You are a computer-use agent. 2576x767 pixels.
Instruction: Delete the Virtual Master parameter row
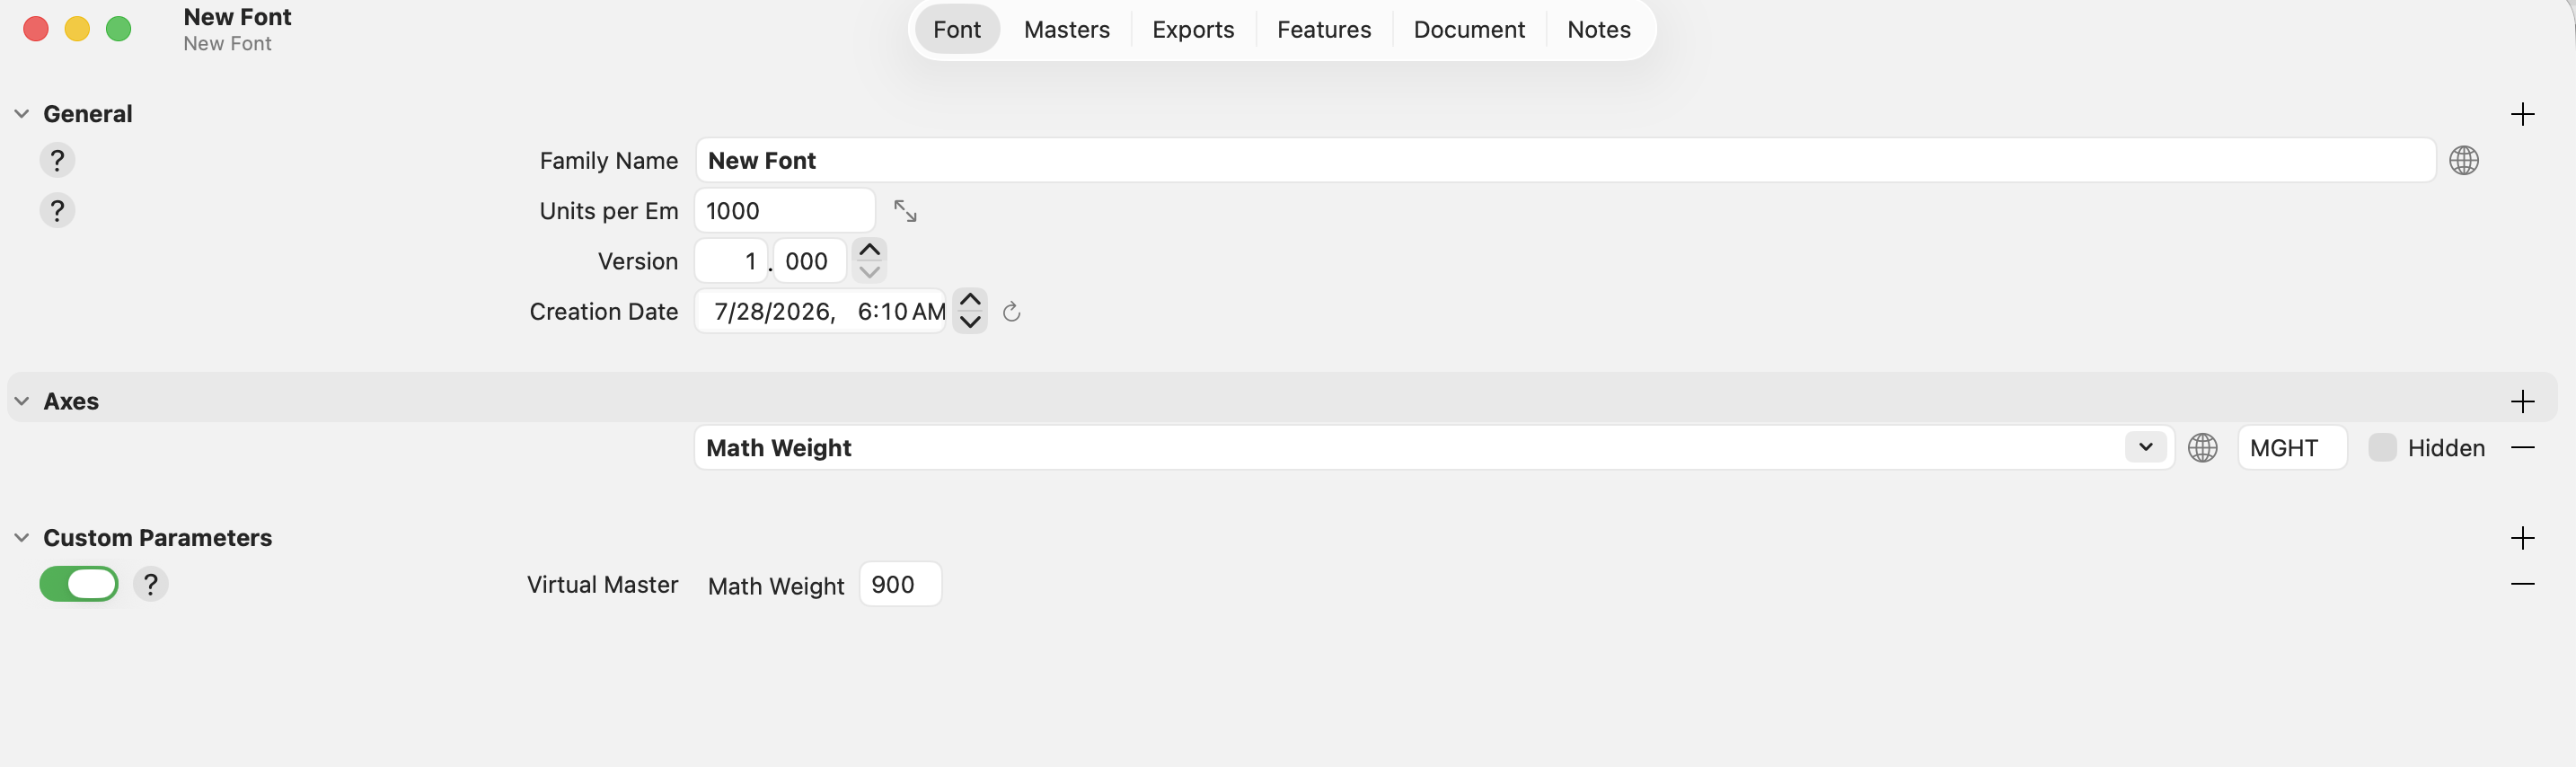pyautogui.click(x=2522, y=584)
